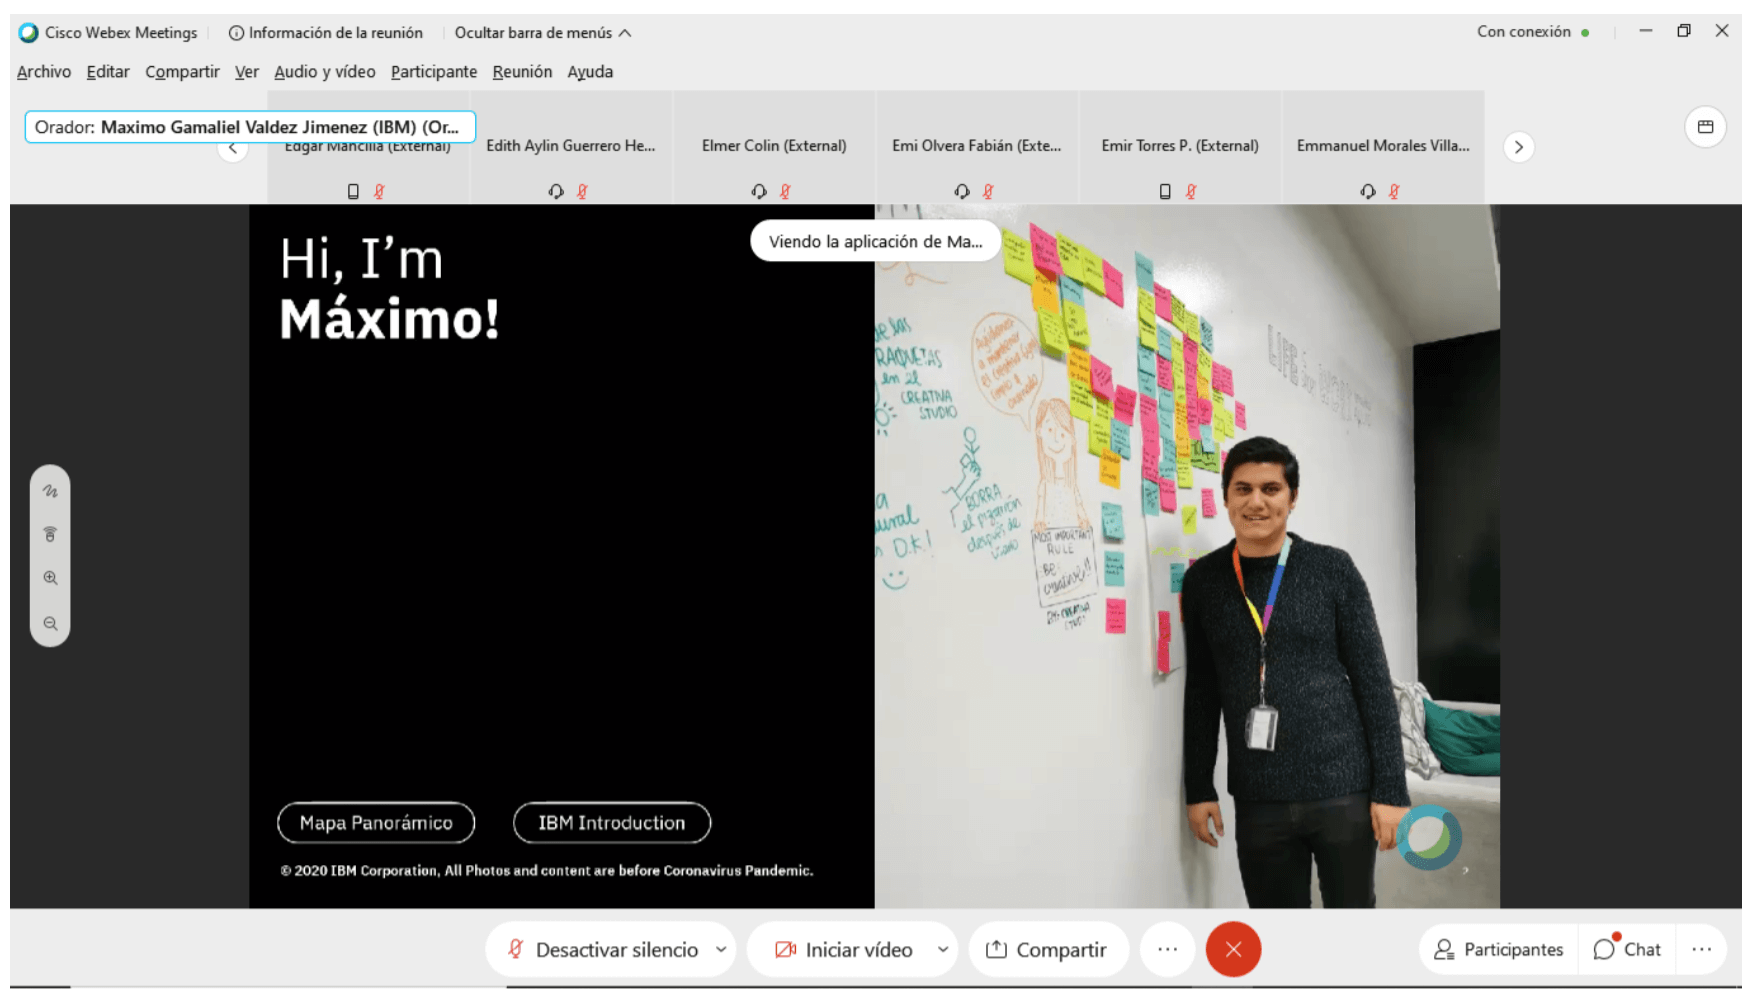Viewport: 1758px width, 1004px height.
Task: Click the Orador Maximo Gamaliel Valdez label
Action: pos(250,127)
